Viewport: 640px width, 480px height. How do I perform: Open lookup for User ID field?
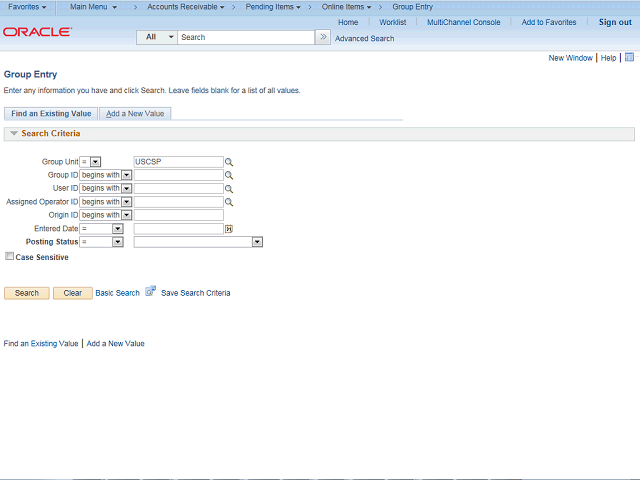pyautogui.click(x=229, y=189)
